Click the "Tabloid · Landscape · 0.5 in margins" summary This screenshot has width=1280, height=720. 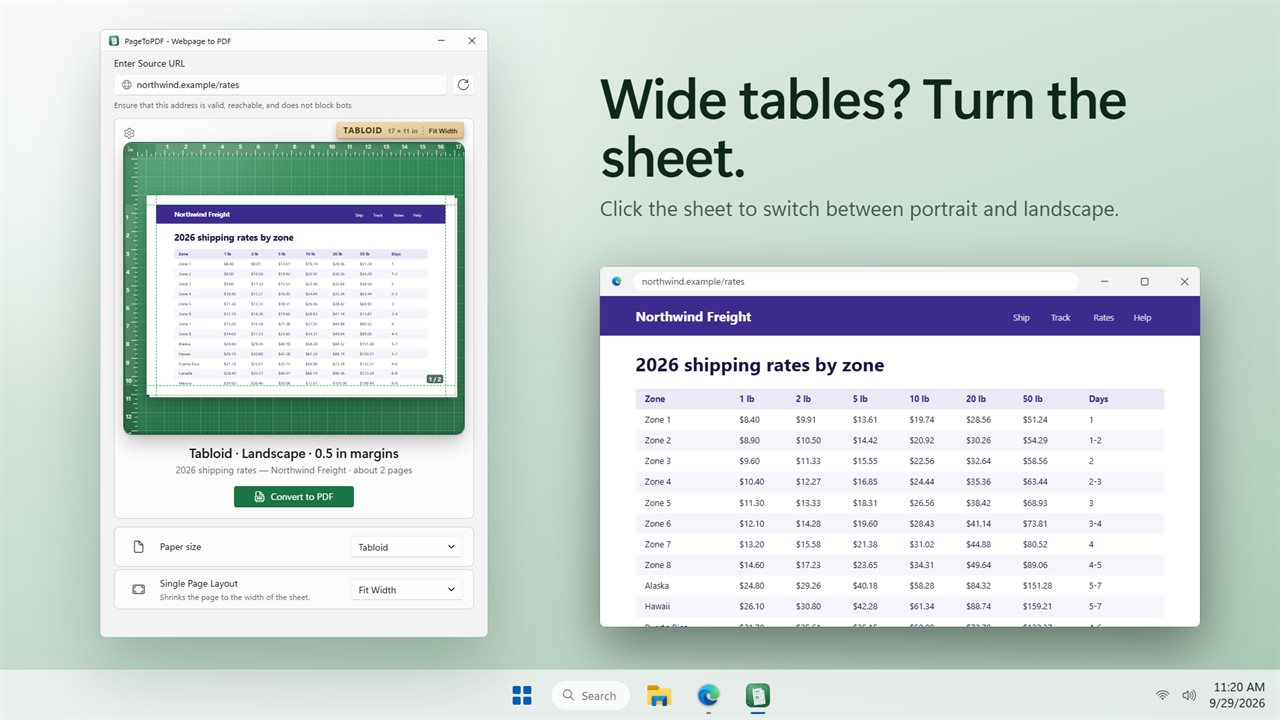click(x=294, y=453)
